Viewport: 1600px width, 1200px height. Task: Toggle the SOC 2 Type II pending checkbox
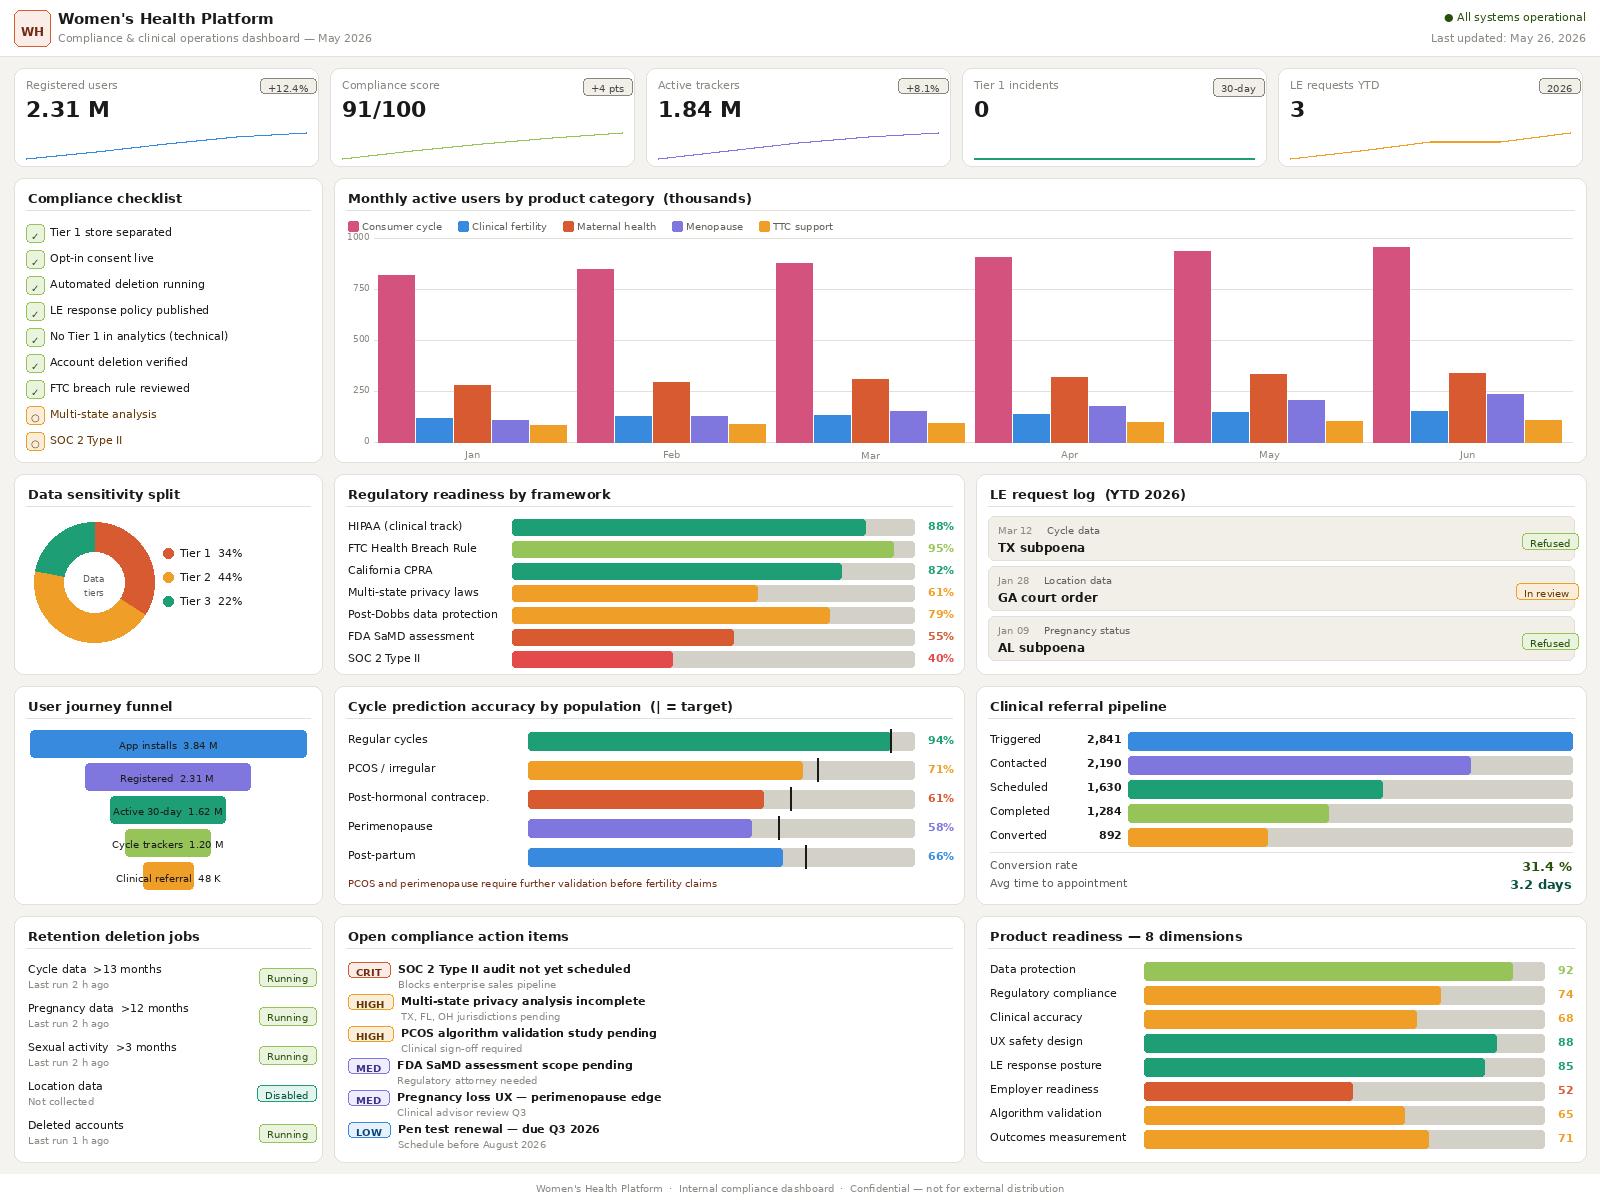tap(35, 441)
